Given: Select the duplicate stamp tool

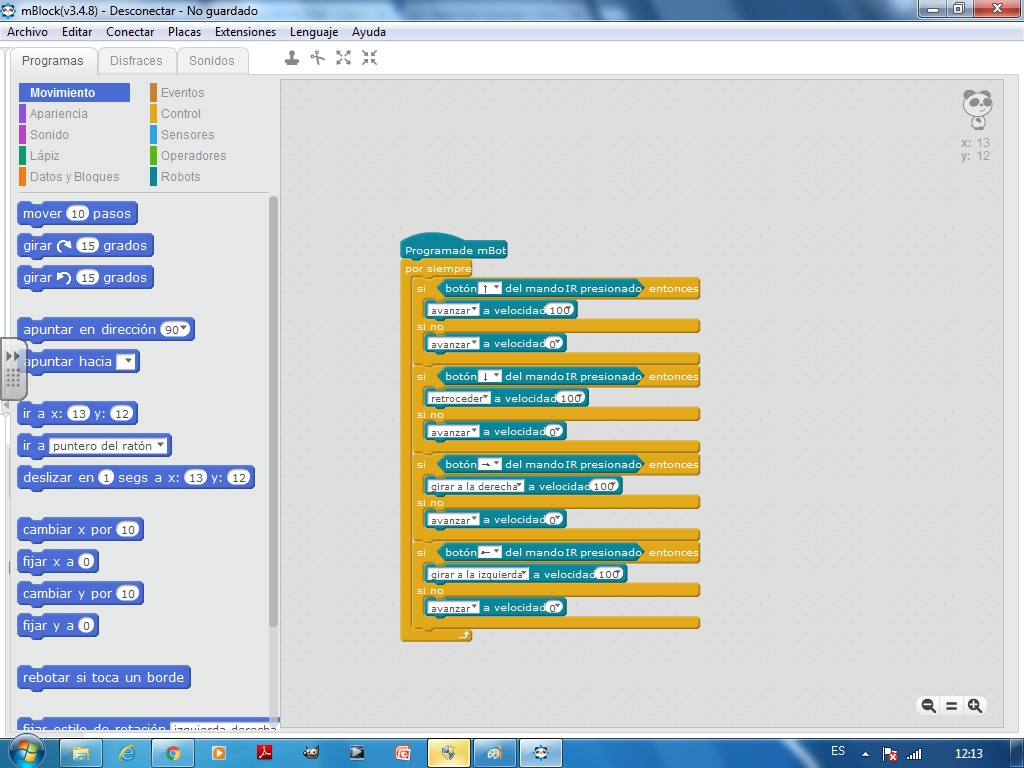Looking at the screenshot, I should 292,58.
